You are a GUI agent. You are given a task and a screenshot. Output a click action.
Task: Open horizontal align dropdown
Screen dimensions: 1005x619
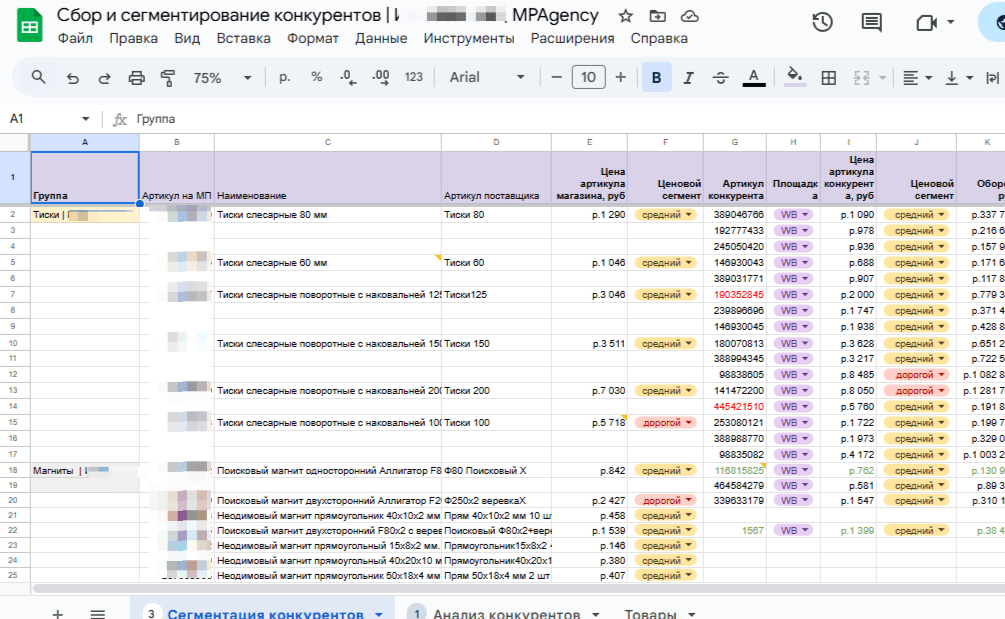coord(917,78)
